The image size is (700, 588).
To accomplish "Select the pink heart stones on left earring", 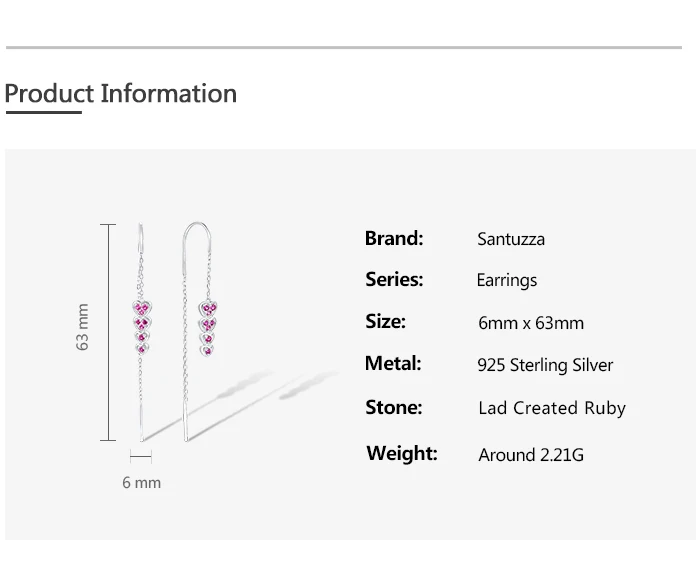I will [142, 322].
